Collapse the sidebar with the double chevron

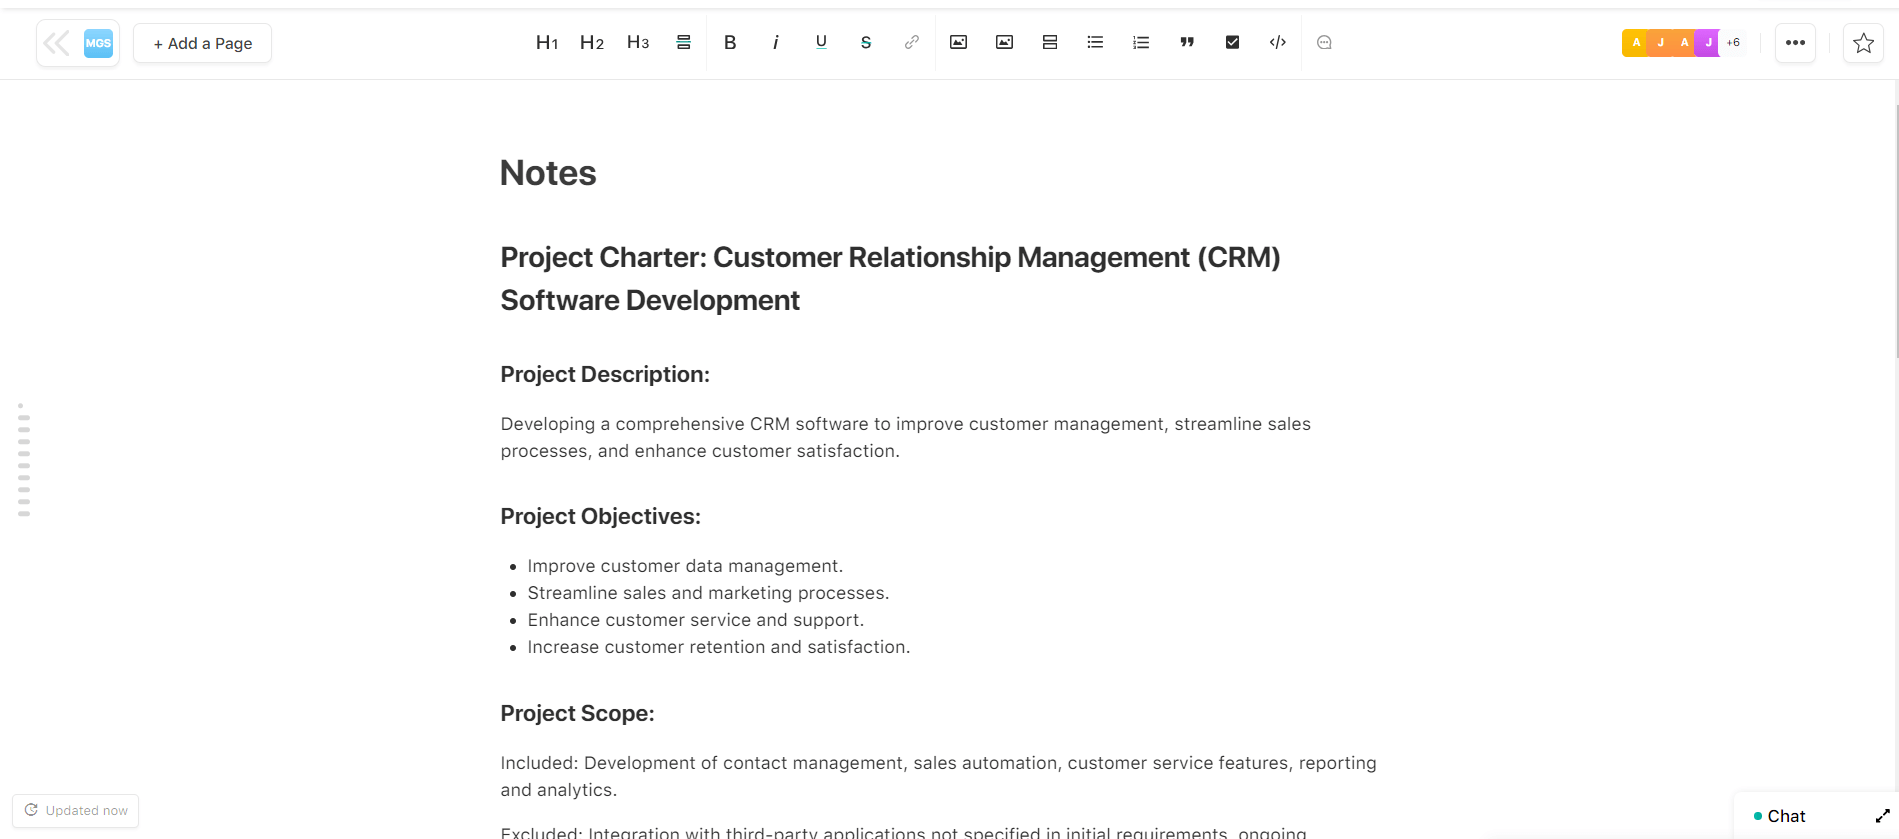click(57, 43)
